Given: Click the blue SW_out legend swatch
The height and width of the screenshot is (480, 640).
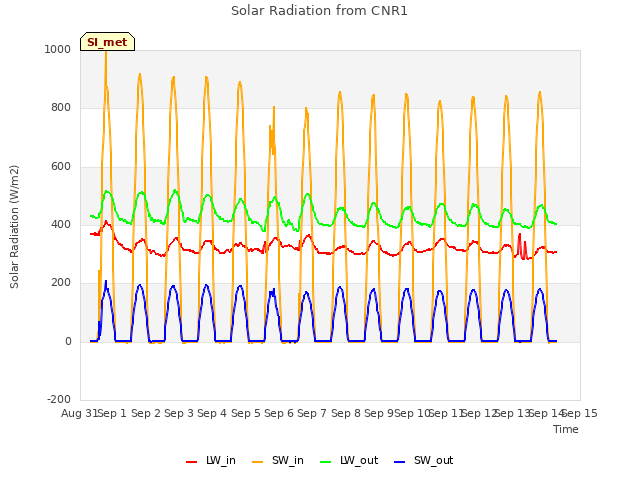Looking at the screenshot, I should 400,462.
